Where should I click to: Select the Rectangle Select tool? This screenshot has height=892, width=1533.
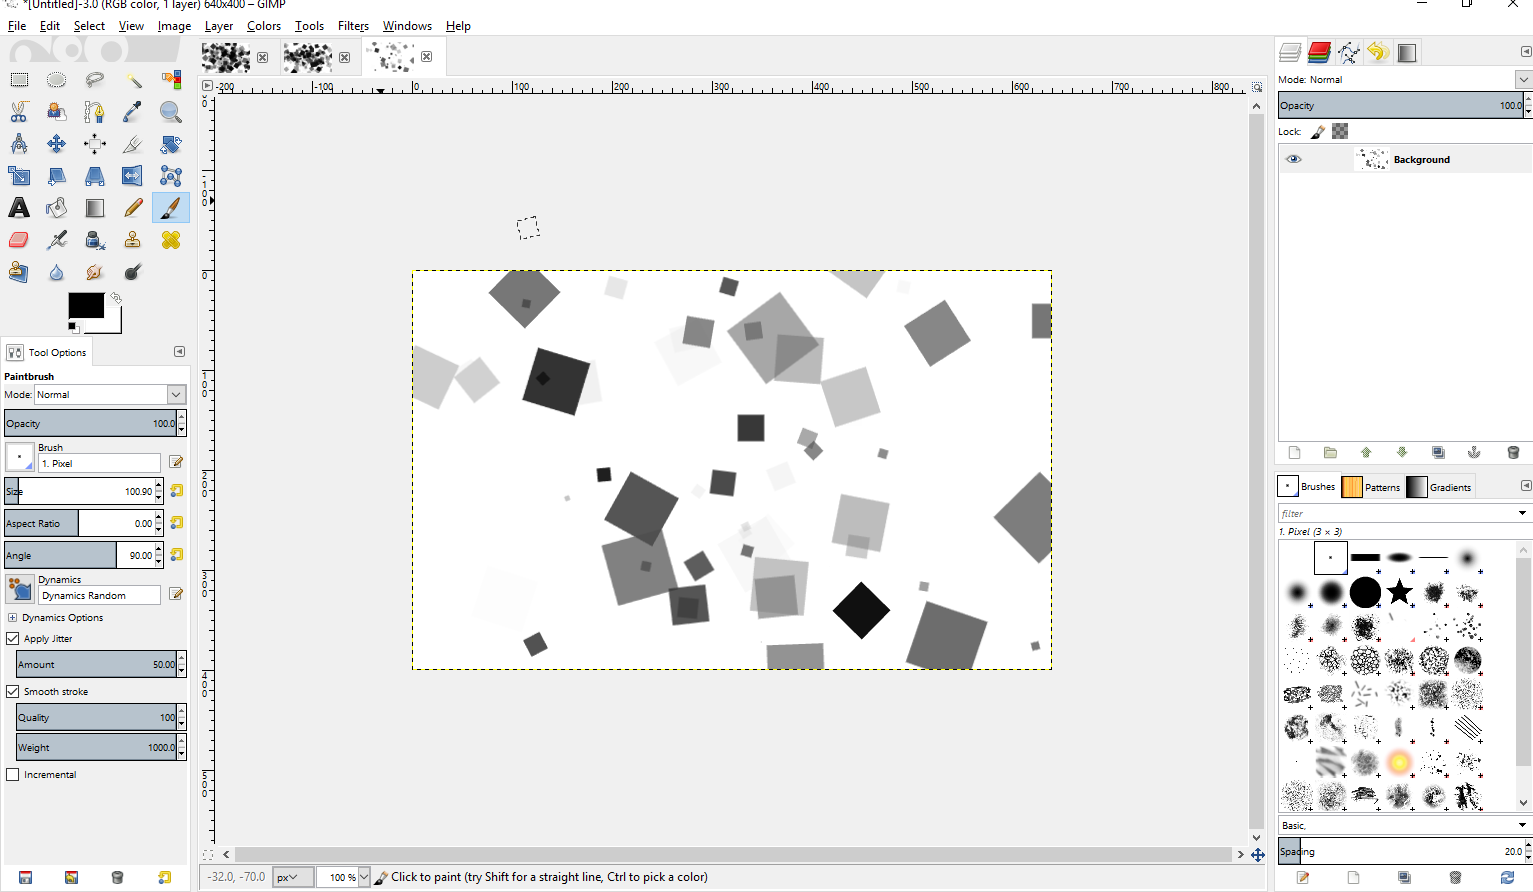(19, 80)
